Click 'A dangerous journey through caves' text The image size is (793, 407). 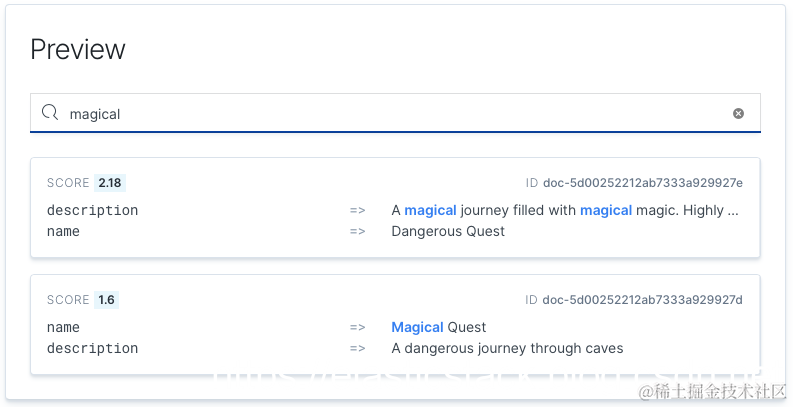(507, 348)
